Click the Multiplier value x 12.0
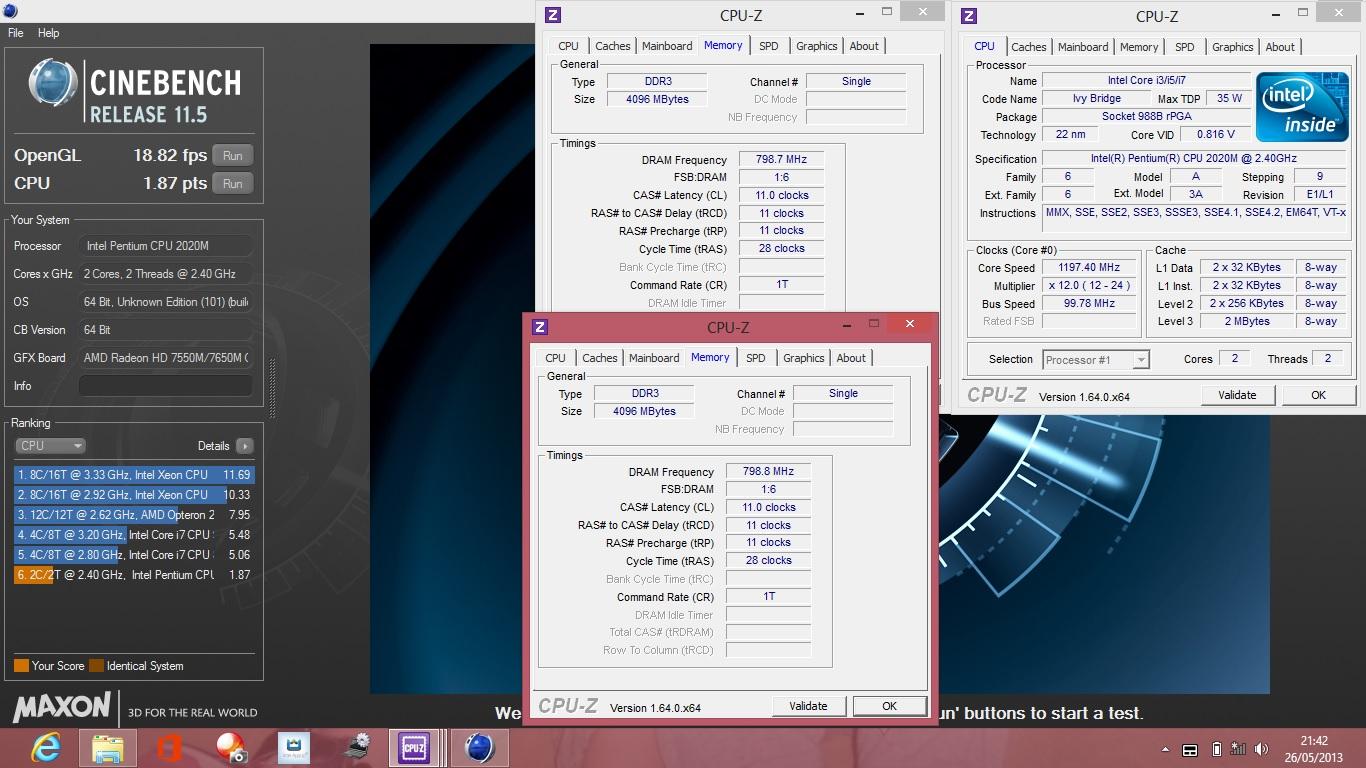 [x=1089, y=286]
